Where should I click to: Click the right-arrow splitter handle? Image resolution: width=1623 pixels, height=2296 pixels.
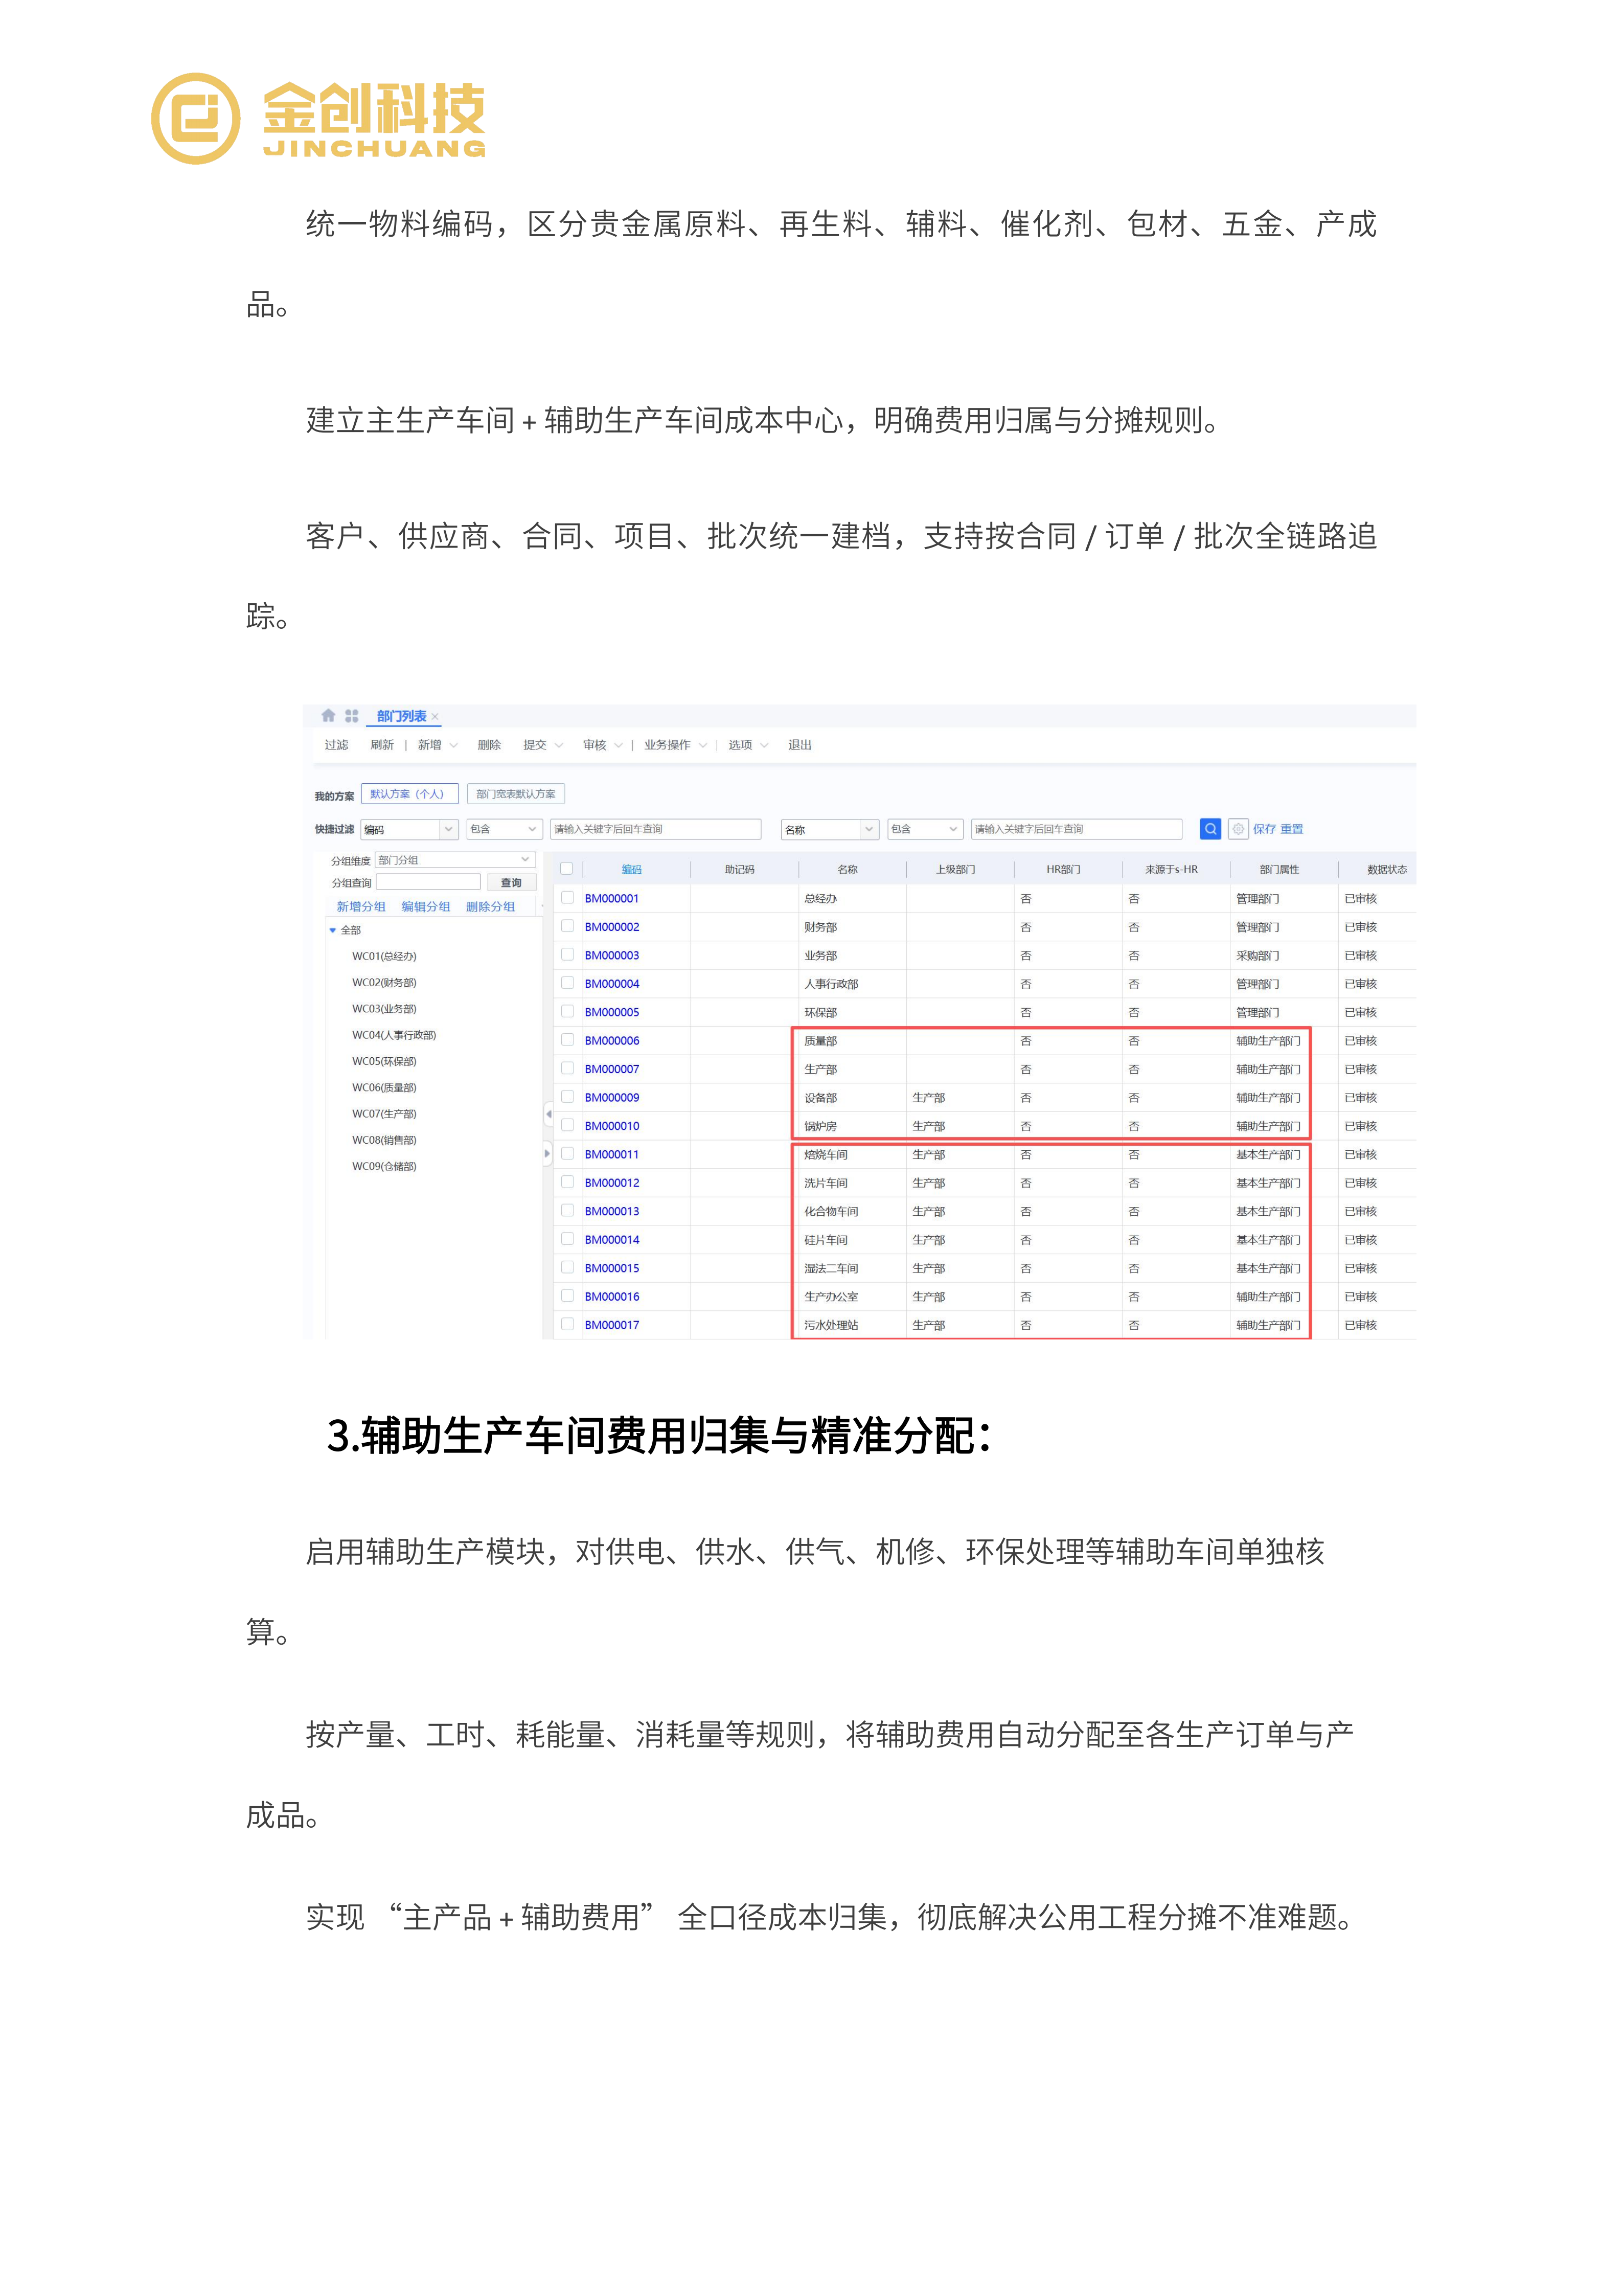[548, 1153]
